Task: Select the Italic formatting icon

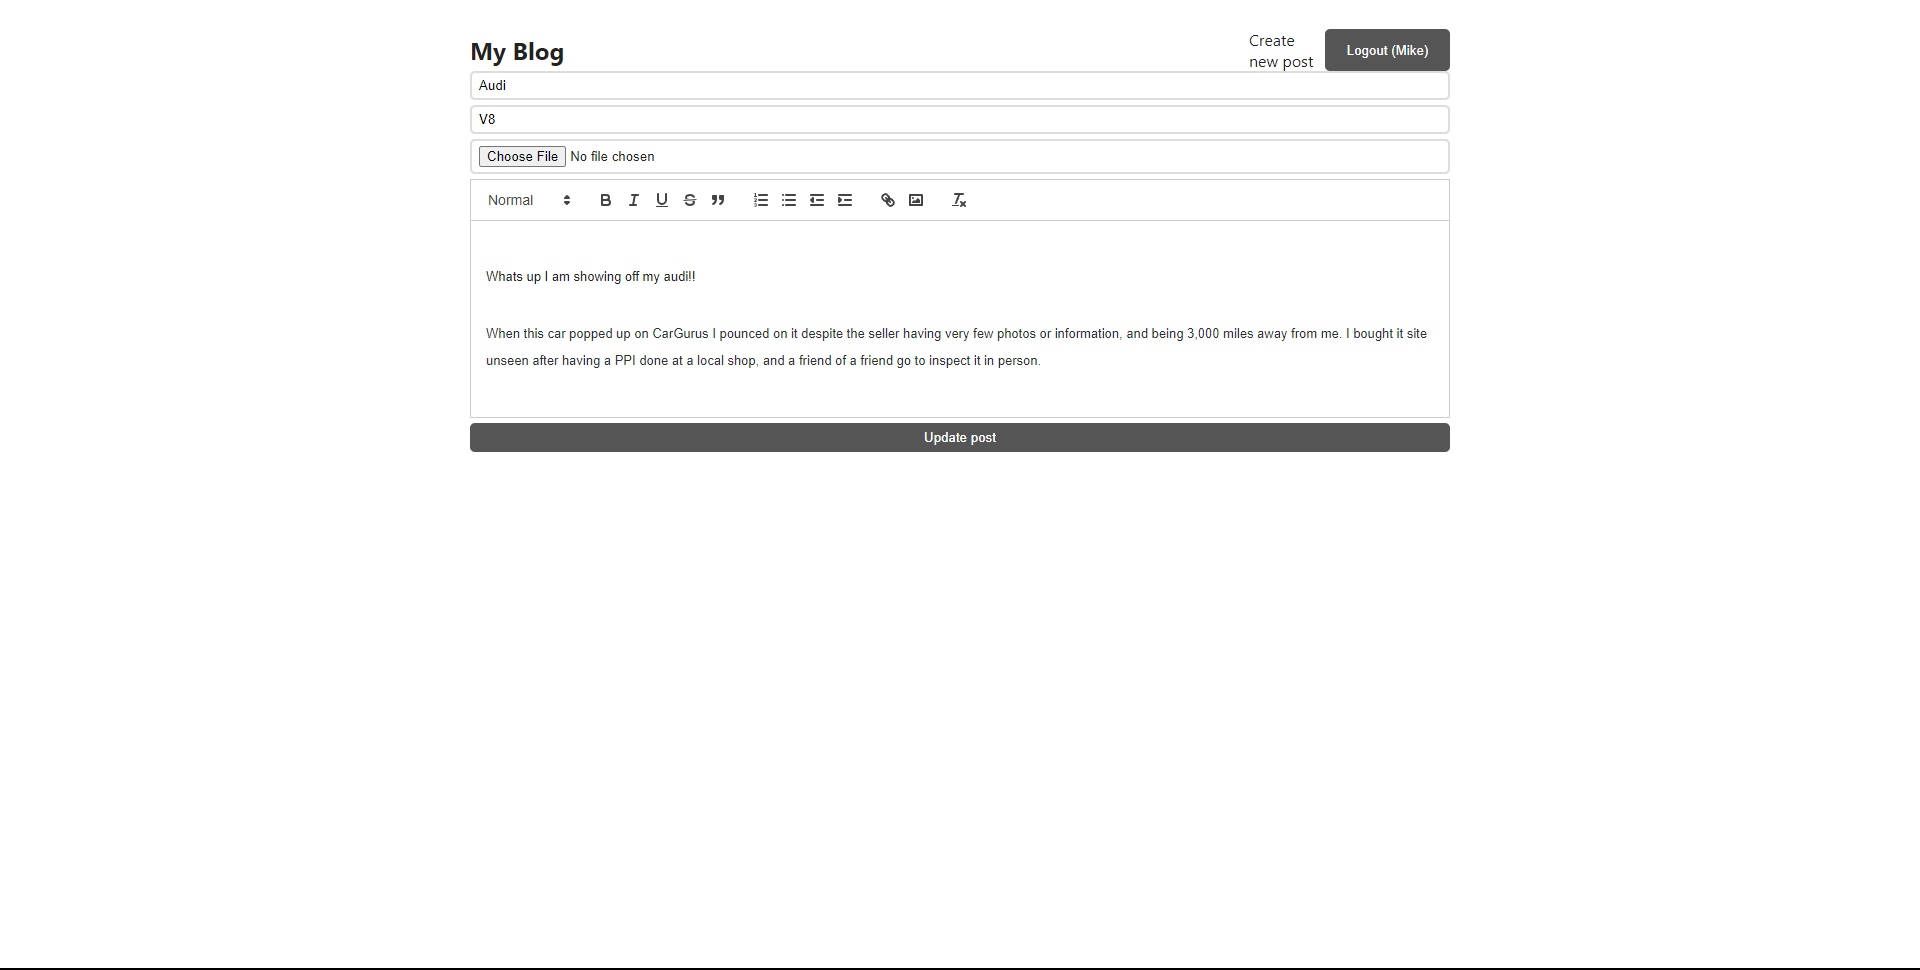Action: [x=633, y=200]
